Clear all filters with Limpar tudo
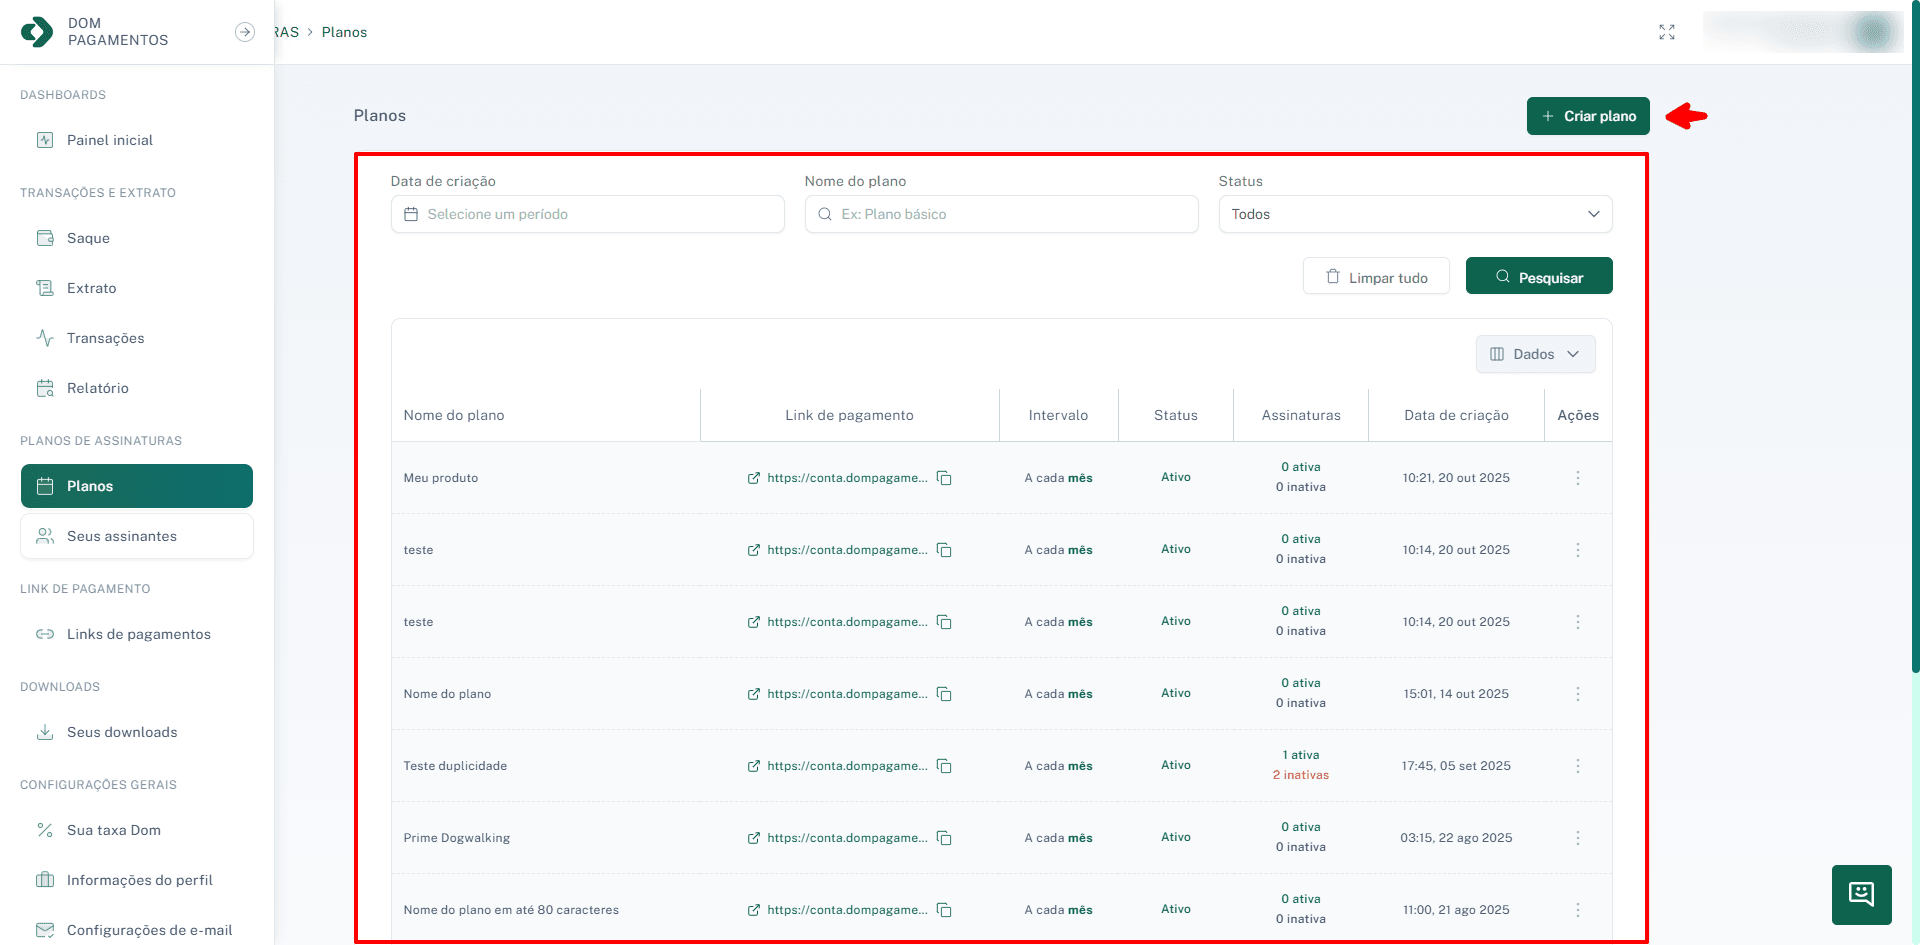This screenshot has width=1920, height=945. coord(1376,277)
